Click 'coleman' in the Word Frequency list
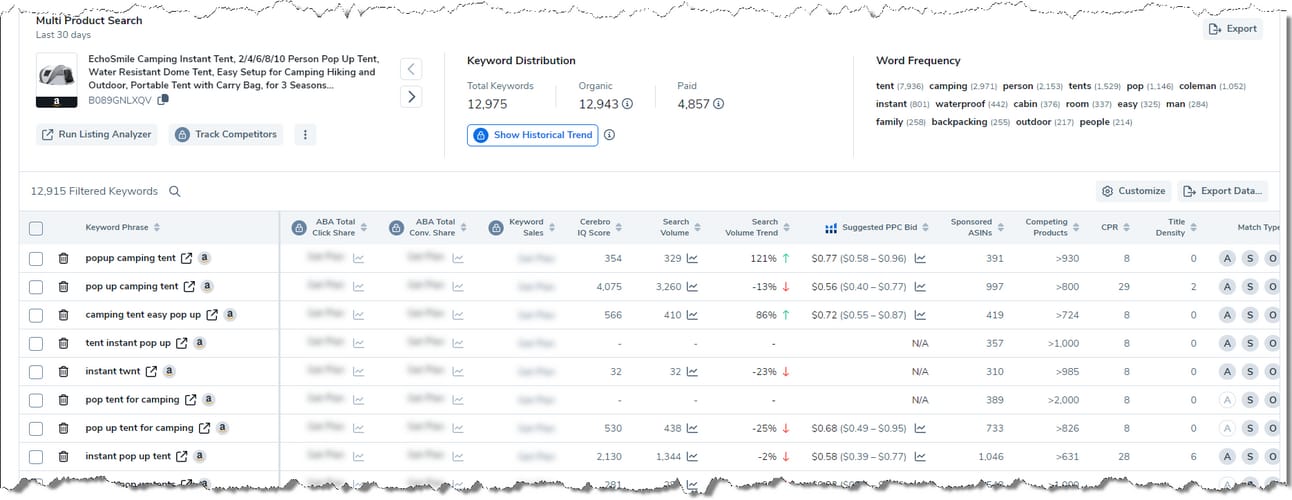This screenshot has width=1292, height=500. [x=1198, y=86]
